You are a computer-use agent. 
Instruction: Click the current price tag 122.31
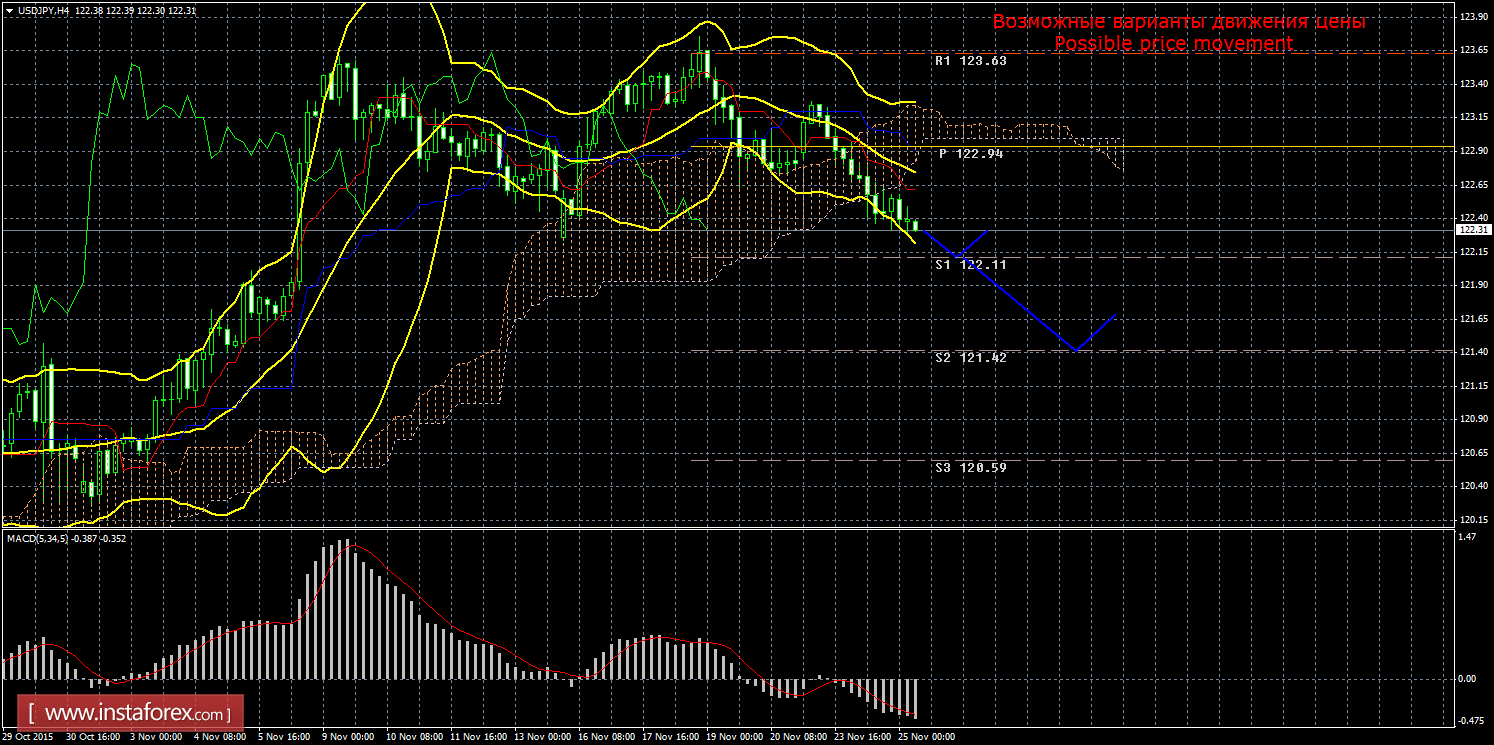[1472, 230]
